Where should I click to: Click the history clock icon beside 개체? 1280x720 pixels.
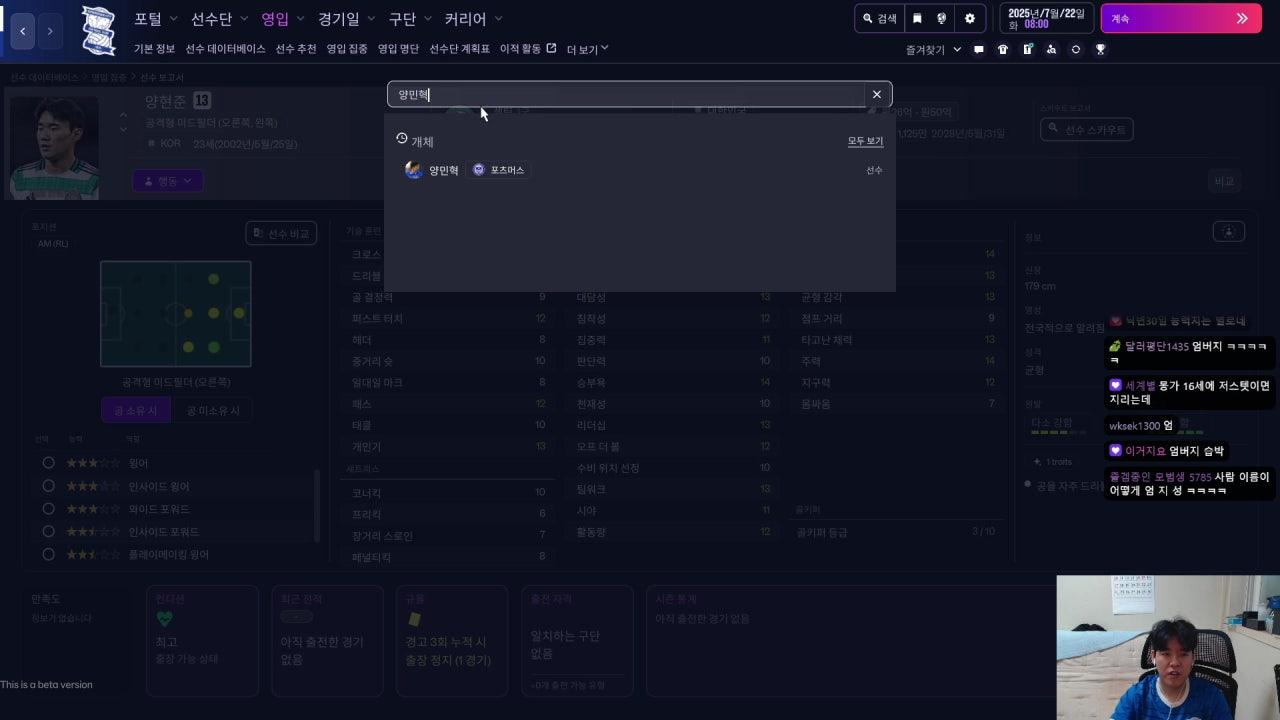[402, 139]
